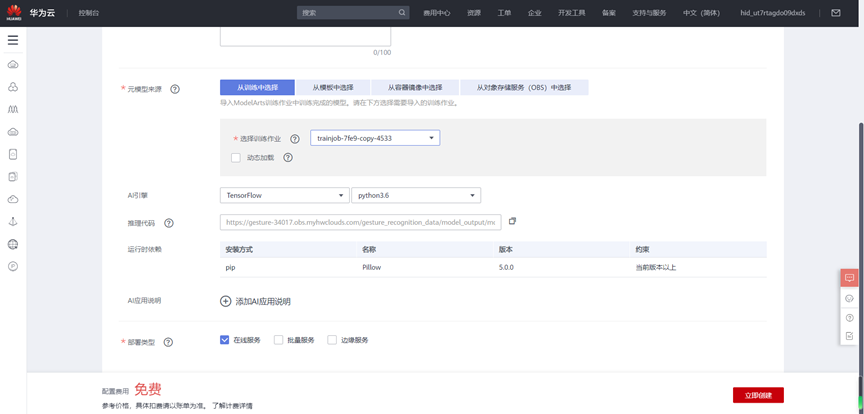Click help icon next to 推理代码
This screenshot has height=414, width=864.
169,223
